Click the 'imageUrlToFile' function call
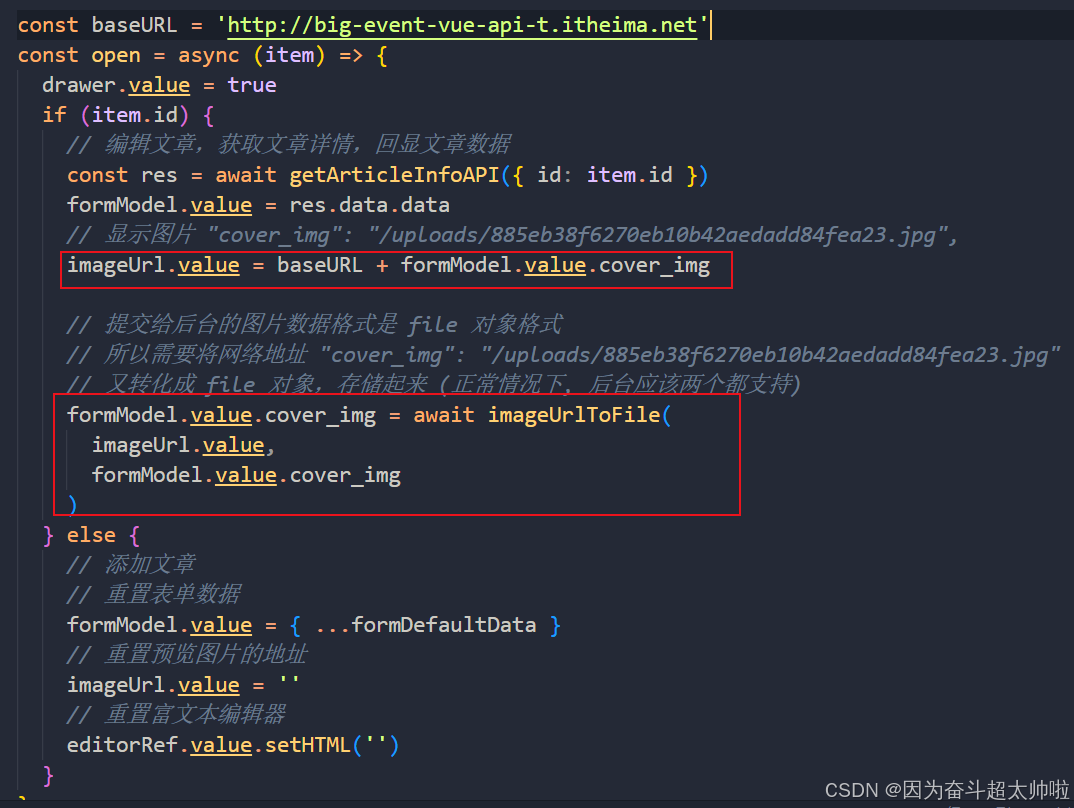The height and width of the screenshot is (808, 1074). click(x=574, y=415)
